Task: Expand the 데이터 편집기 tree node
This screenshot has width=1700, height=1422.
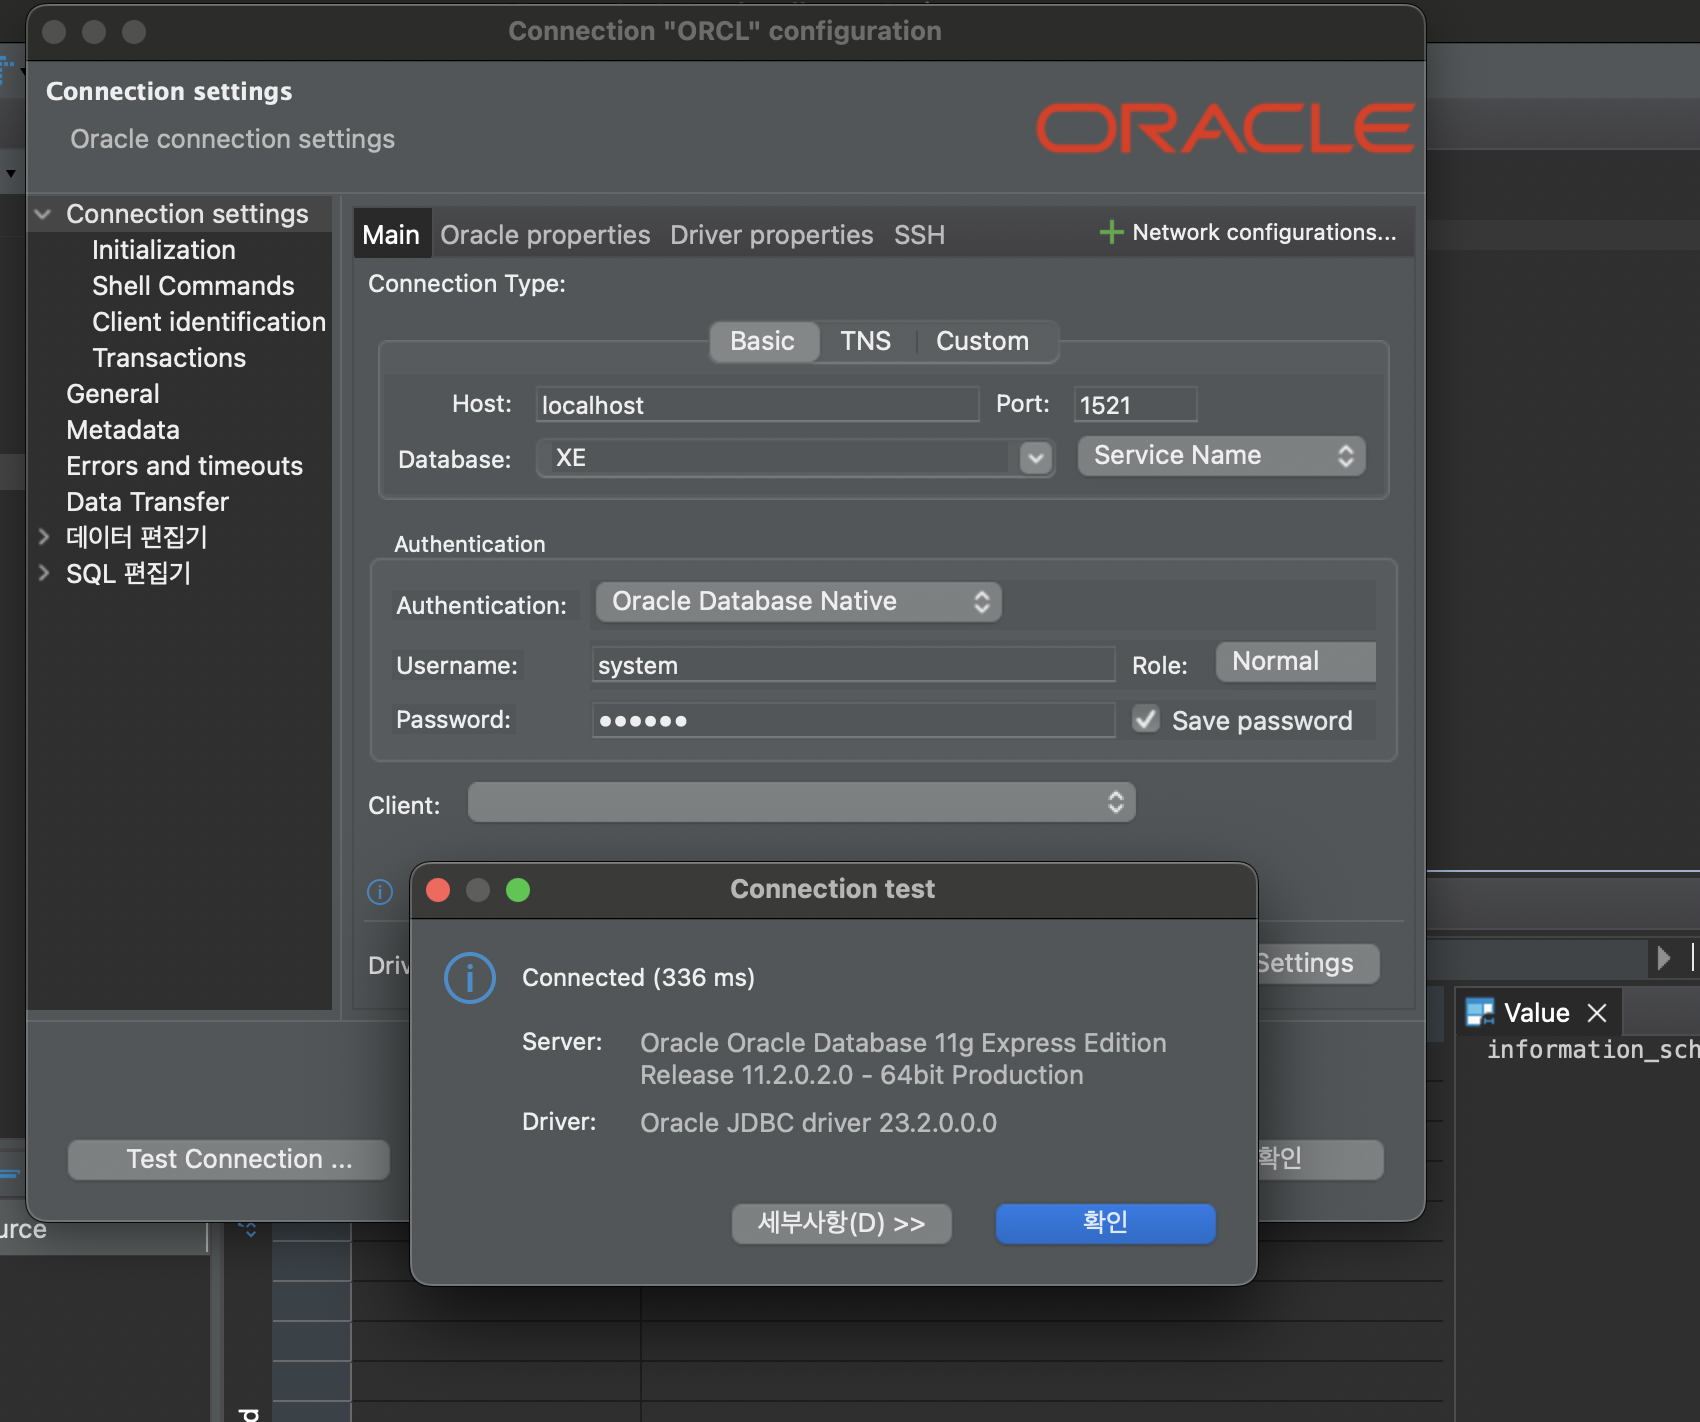Action: click(x=43, y=537)
